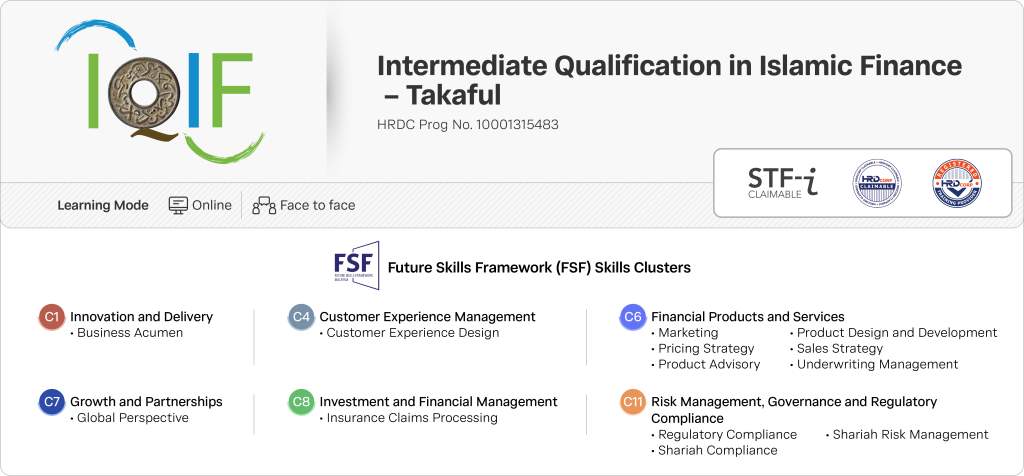
Task: Click the dark blue C7 badge
Action: [x=52, y=402]
